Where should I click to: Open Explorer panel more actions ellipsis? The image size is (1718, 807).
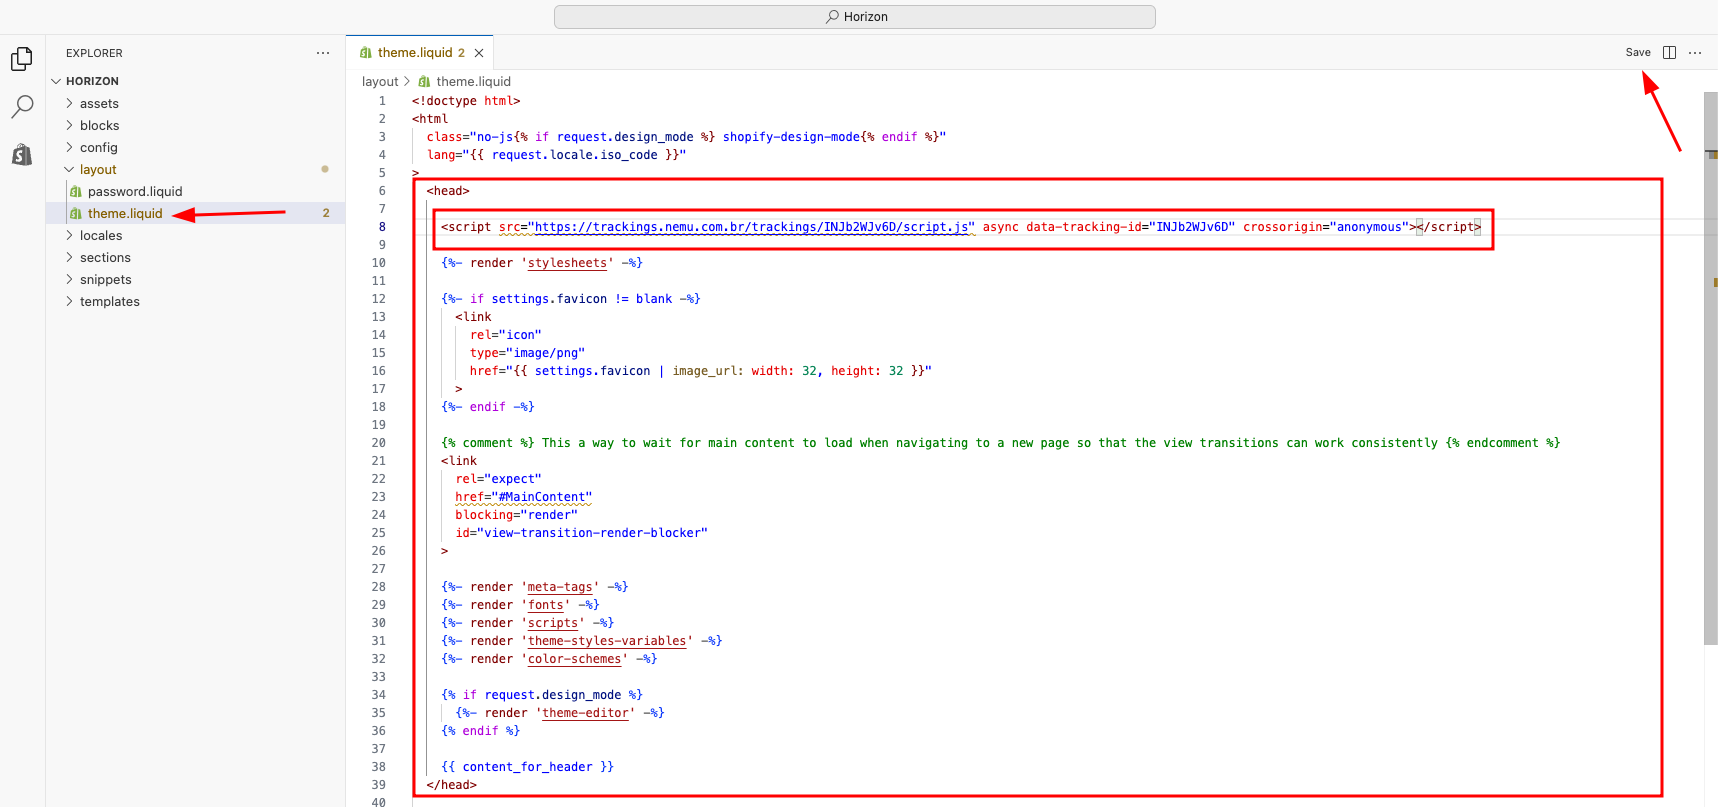pos(323,53)
